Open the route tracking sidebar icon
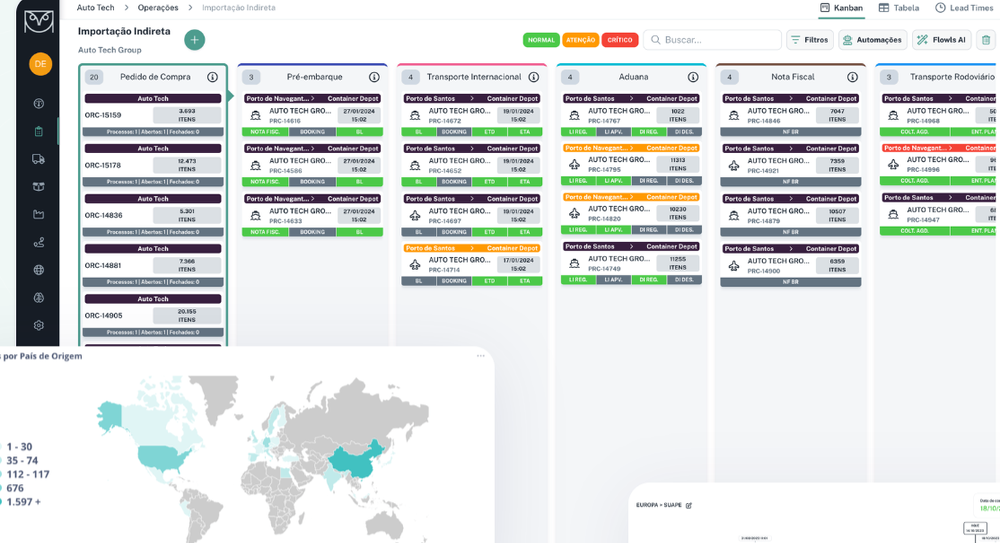1000x543 pixels. click(x=38, y=242)
